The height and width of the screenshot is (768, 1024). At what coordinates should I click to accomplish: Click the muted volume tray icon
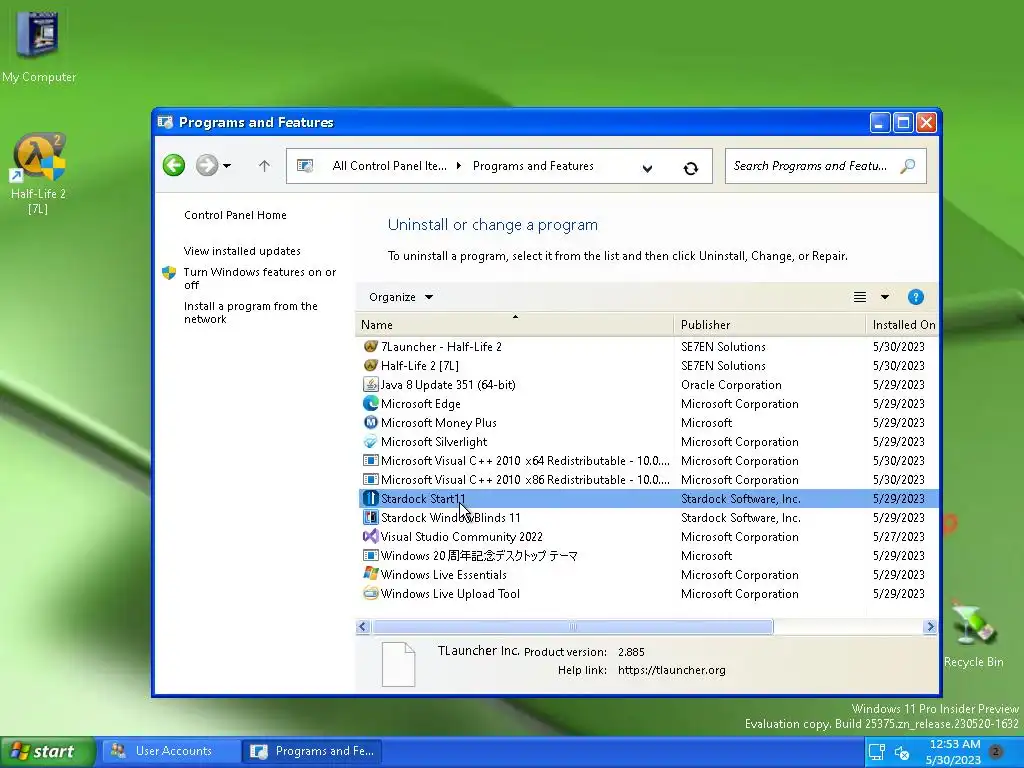(x=902, y=753)
